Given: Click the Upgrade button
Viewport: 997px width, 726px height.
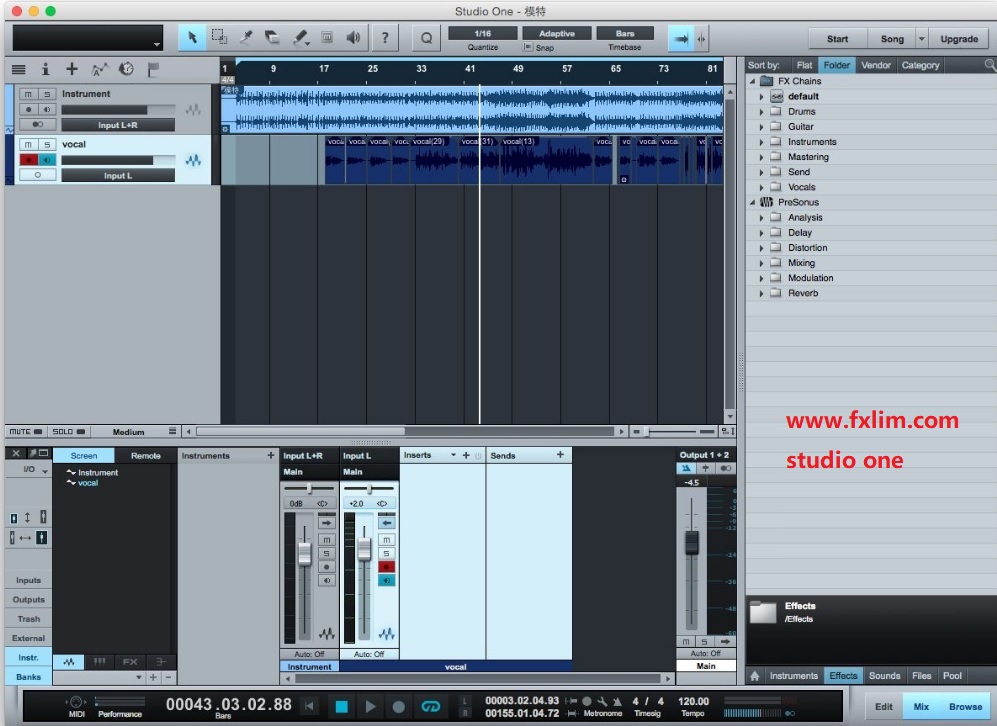Looking at the screenshot, I should tap(959, 39).
